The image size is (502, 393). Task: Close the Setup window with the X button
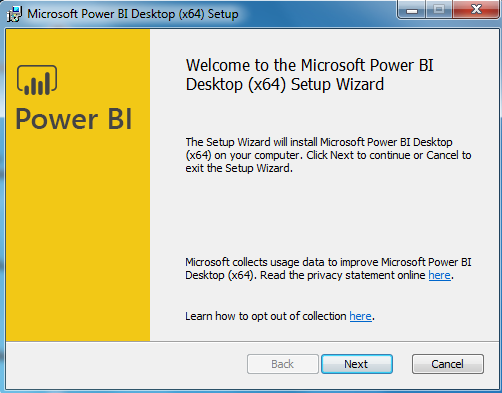coord(476,10)
